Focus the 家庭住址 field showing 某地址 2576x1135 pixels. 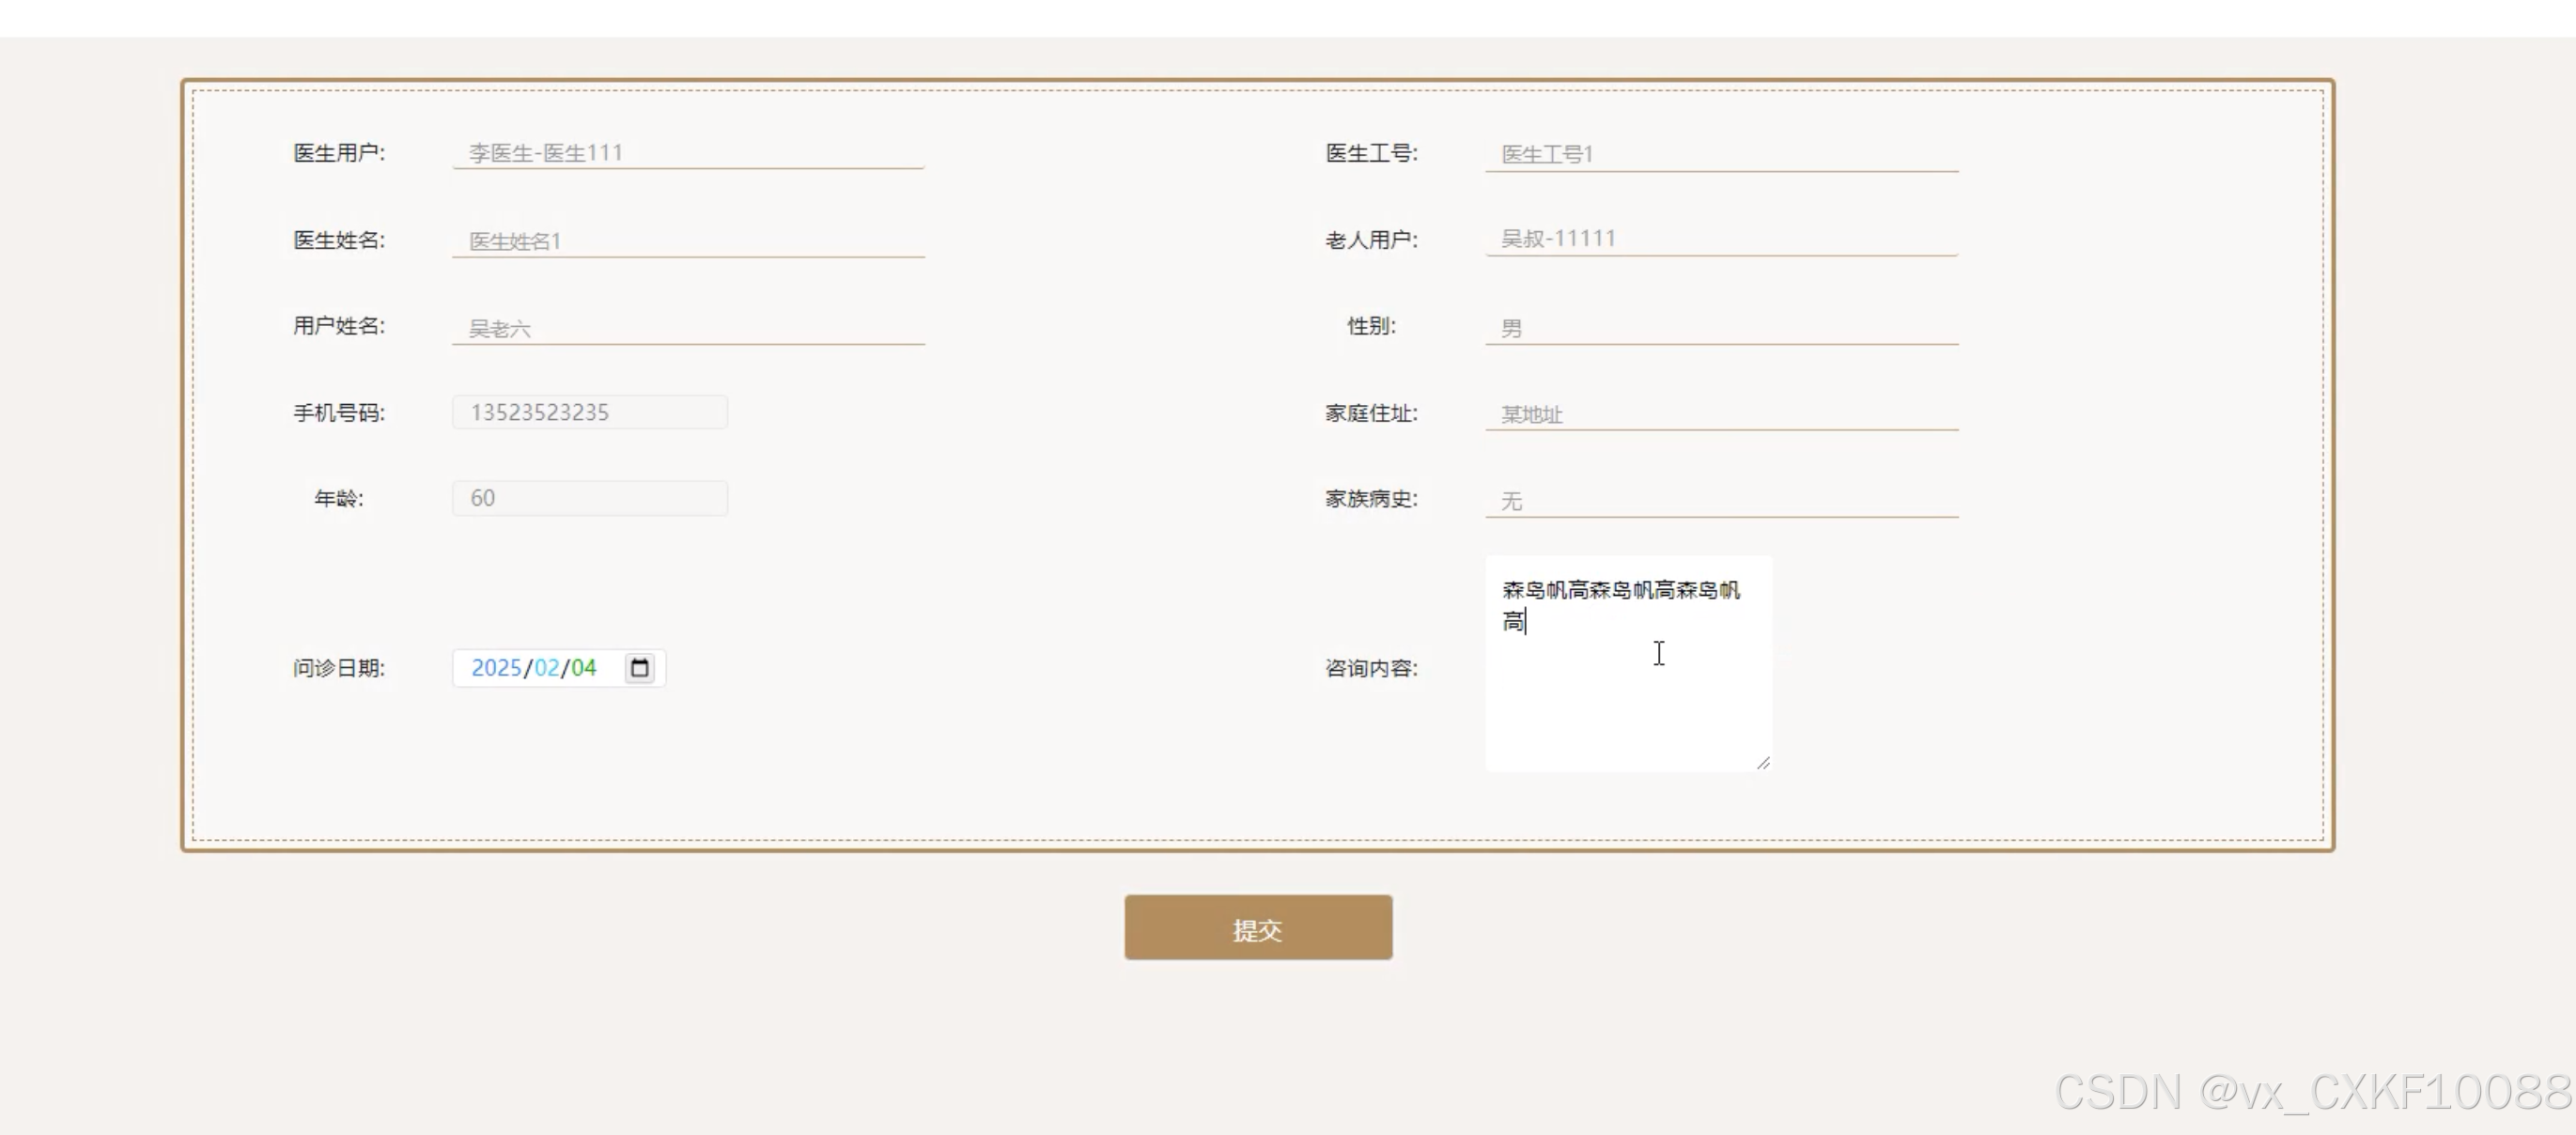1720,414
